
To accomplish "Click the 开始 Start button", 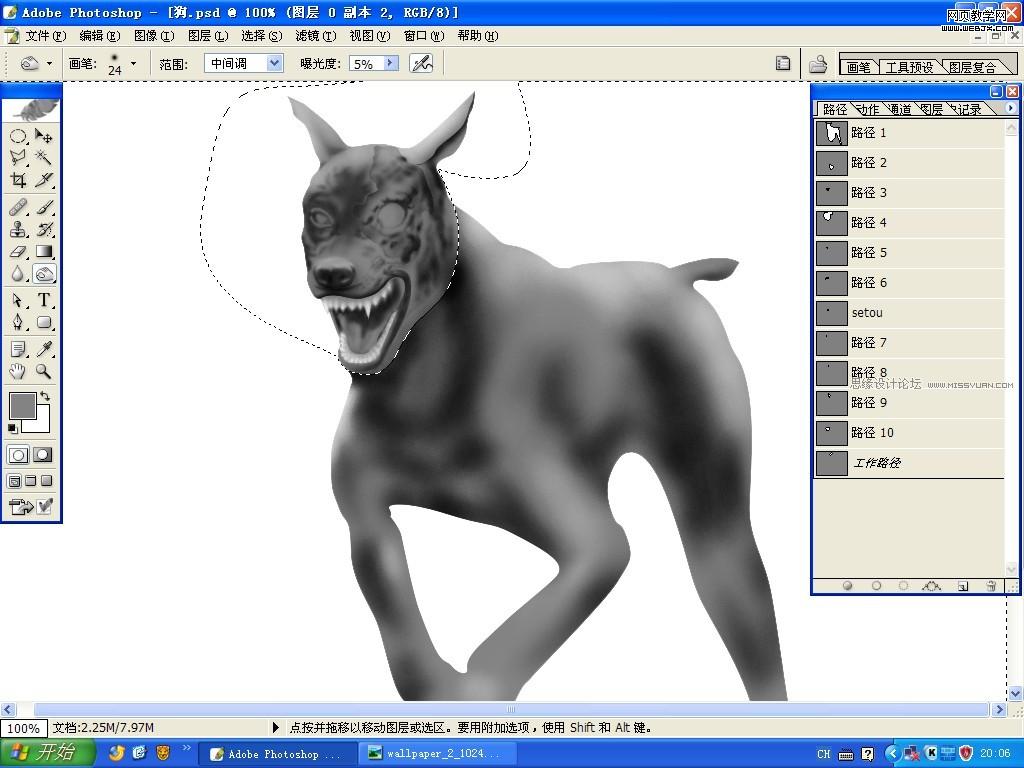I will click(47, 752).
